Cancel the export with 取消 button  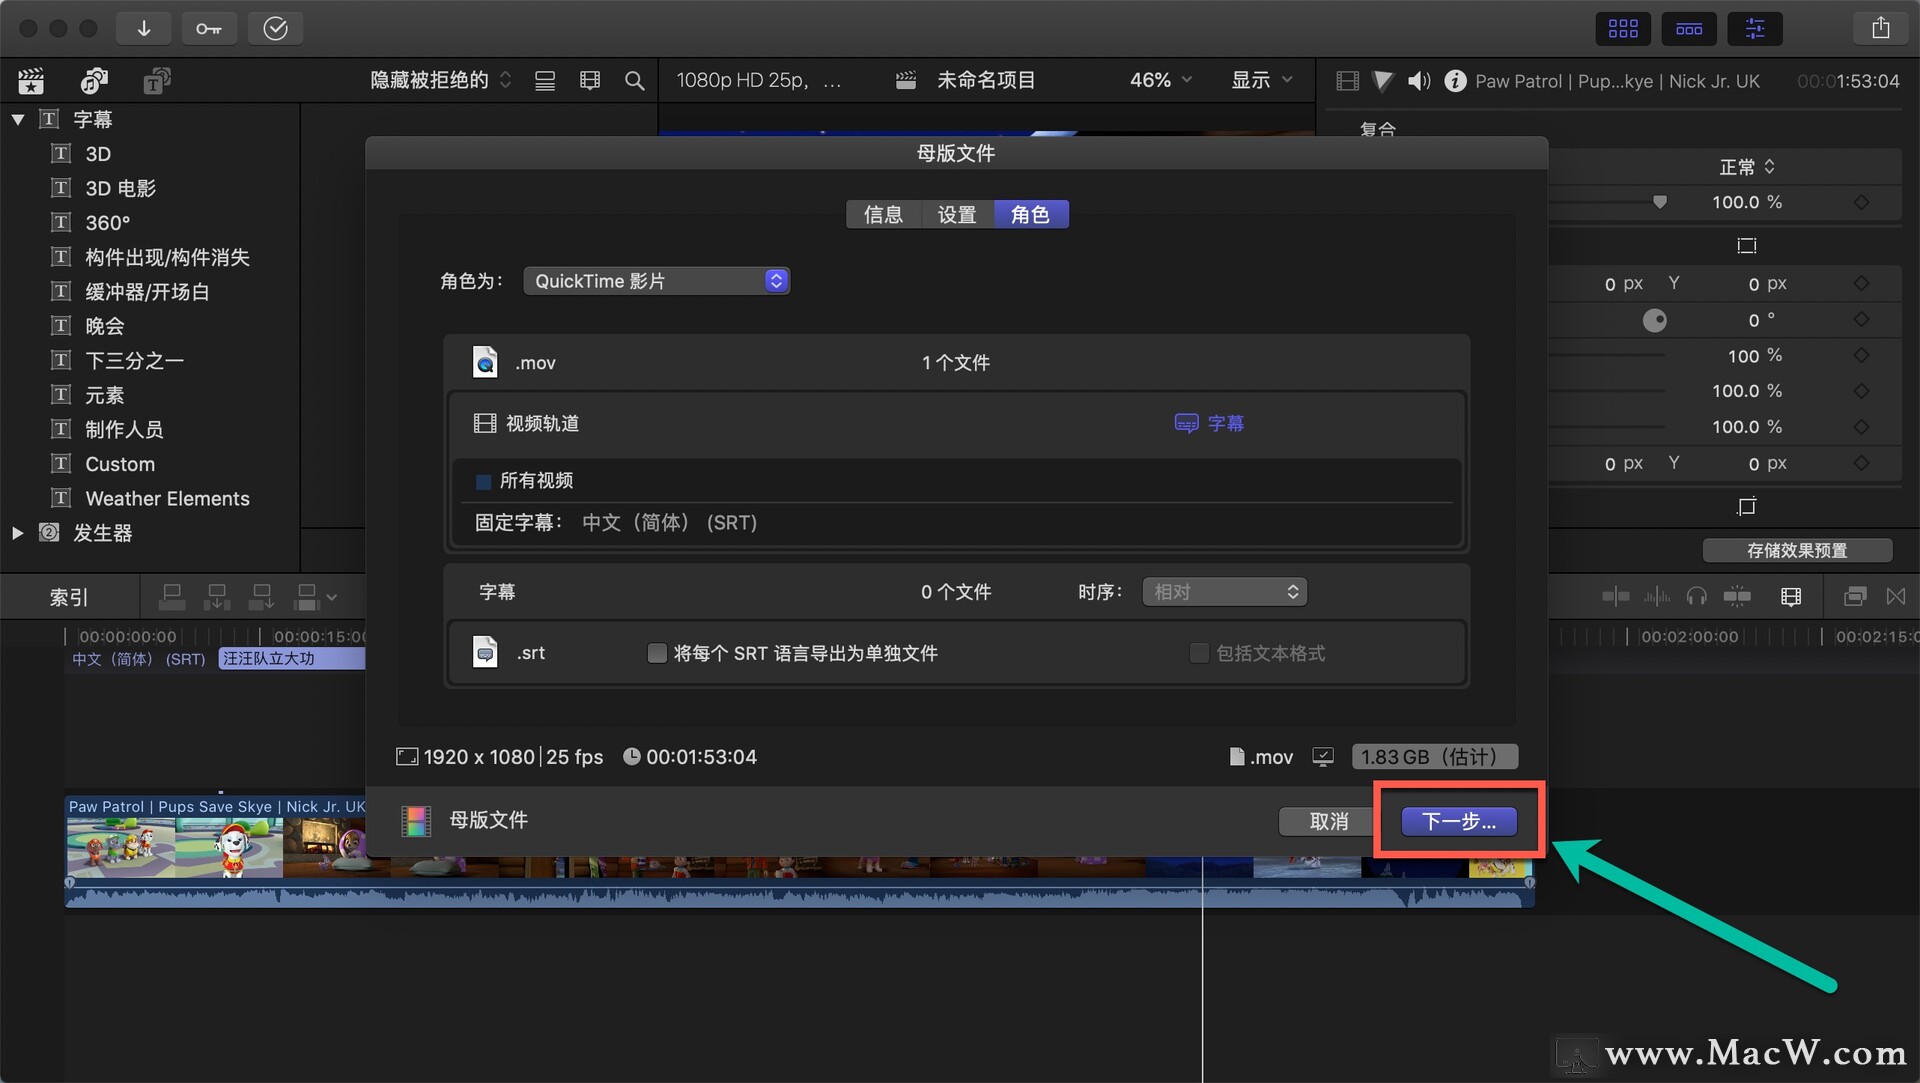tap(1327, 821)
